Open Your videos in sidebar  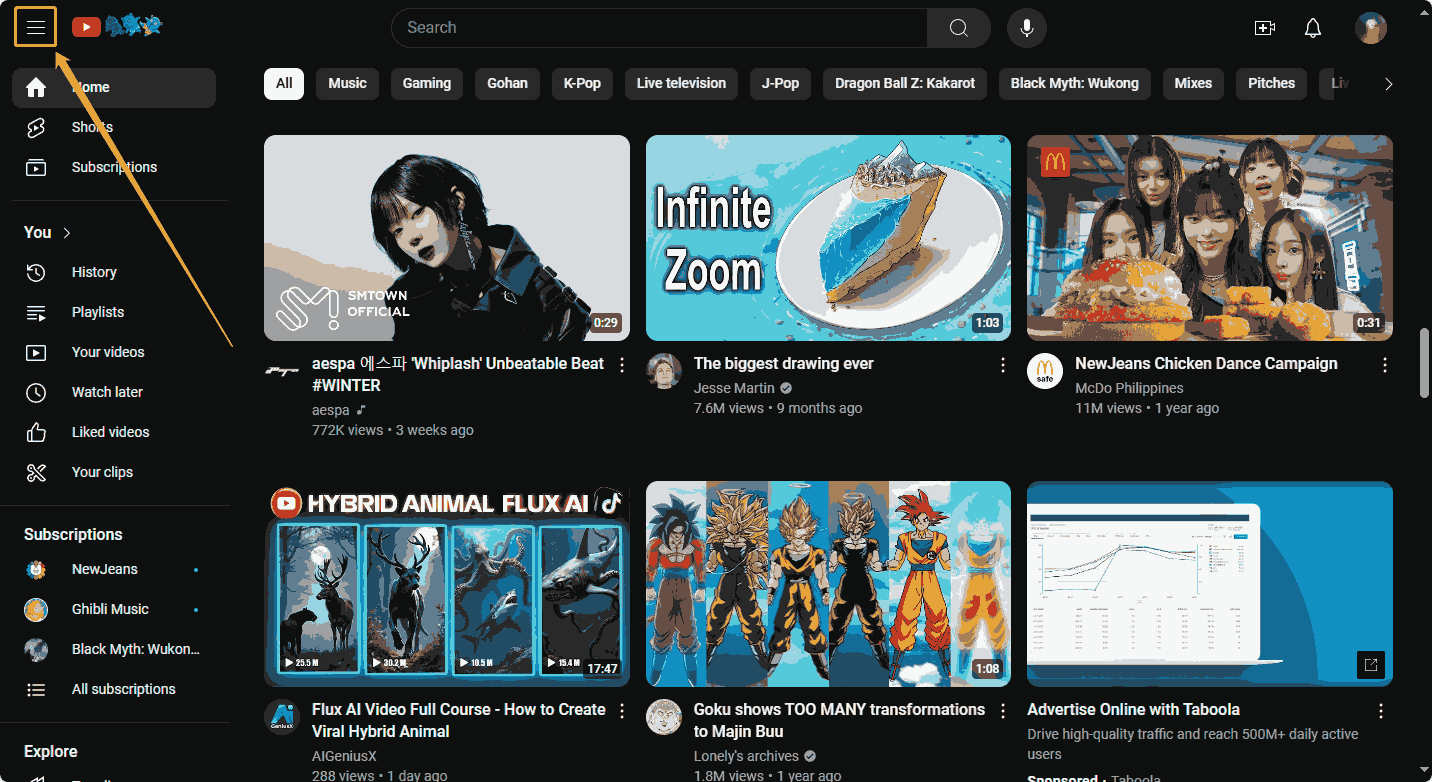pos(114,352)
